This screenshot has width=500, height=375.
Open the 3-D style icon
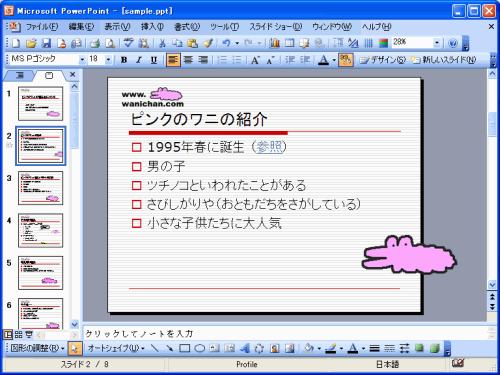[435, 348]
